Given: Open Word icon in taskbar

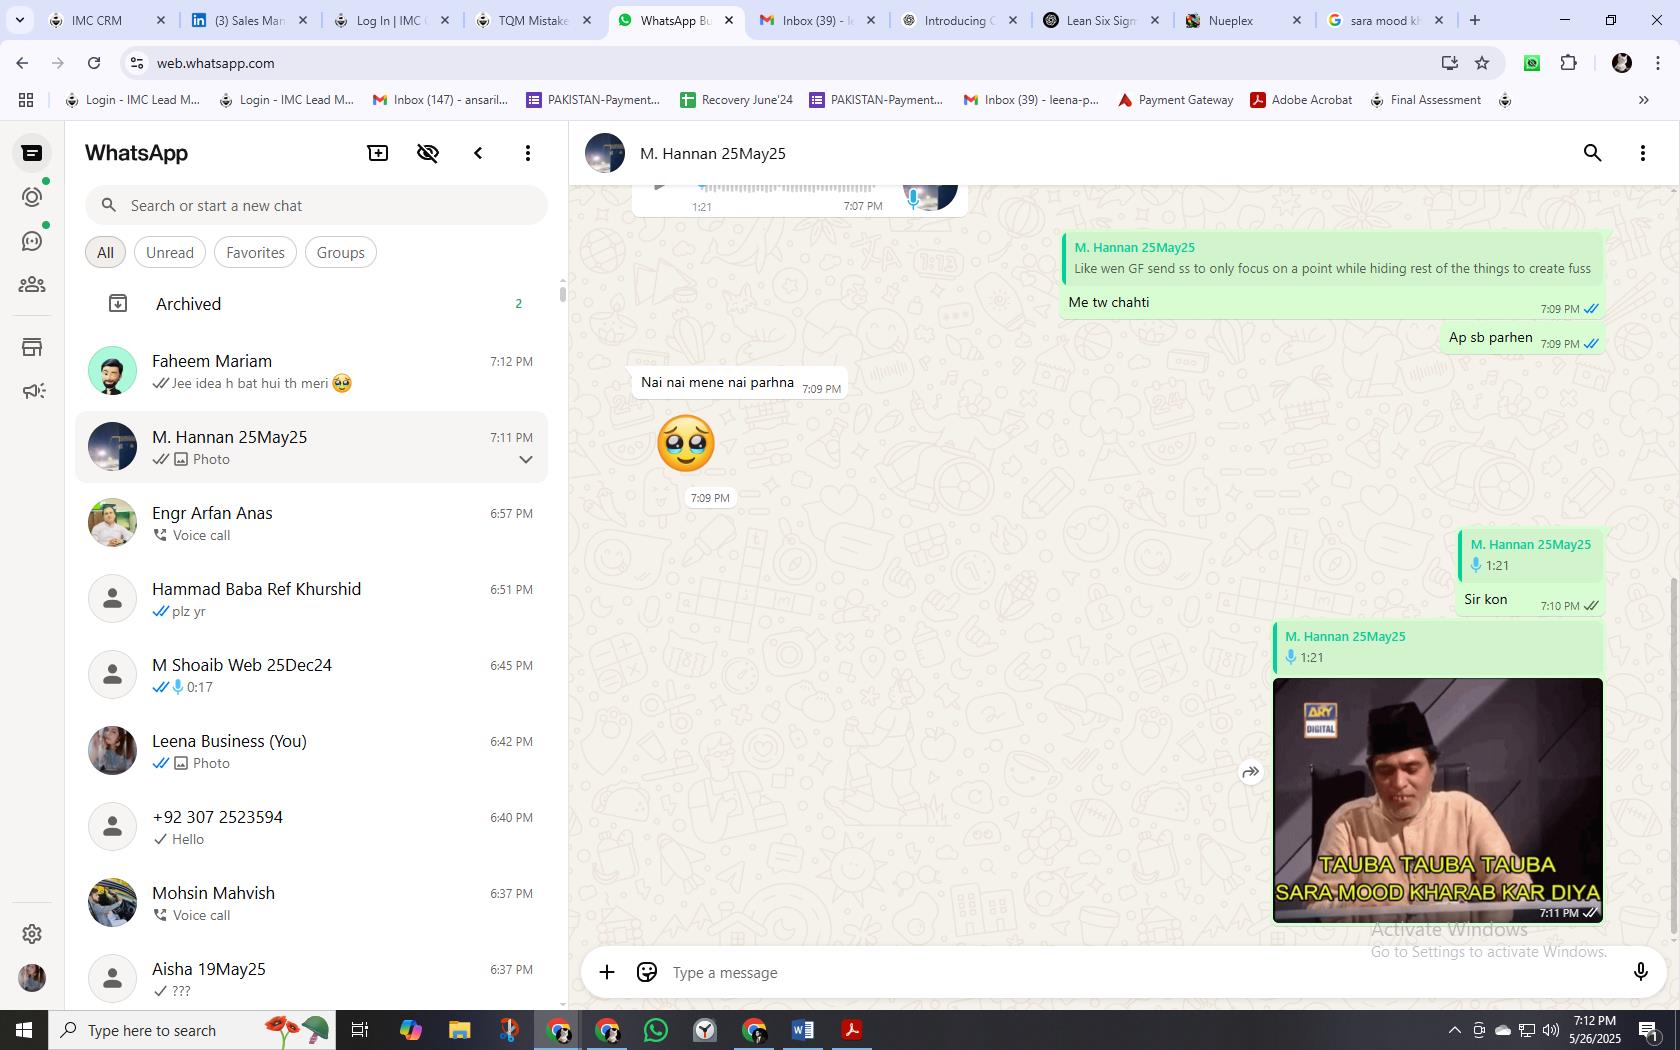Looking at the screenshot, I should (803, 1030).
